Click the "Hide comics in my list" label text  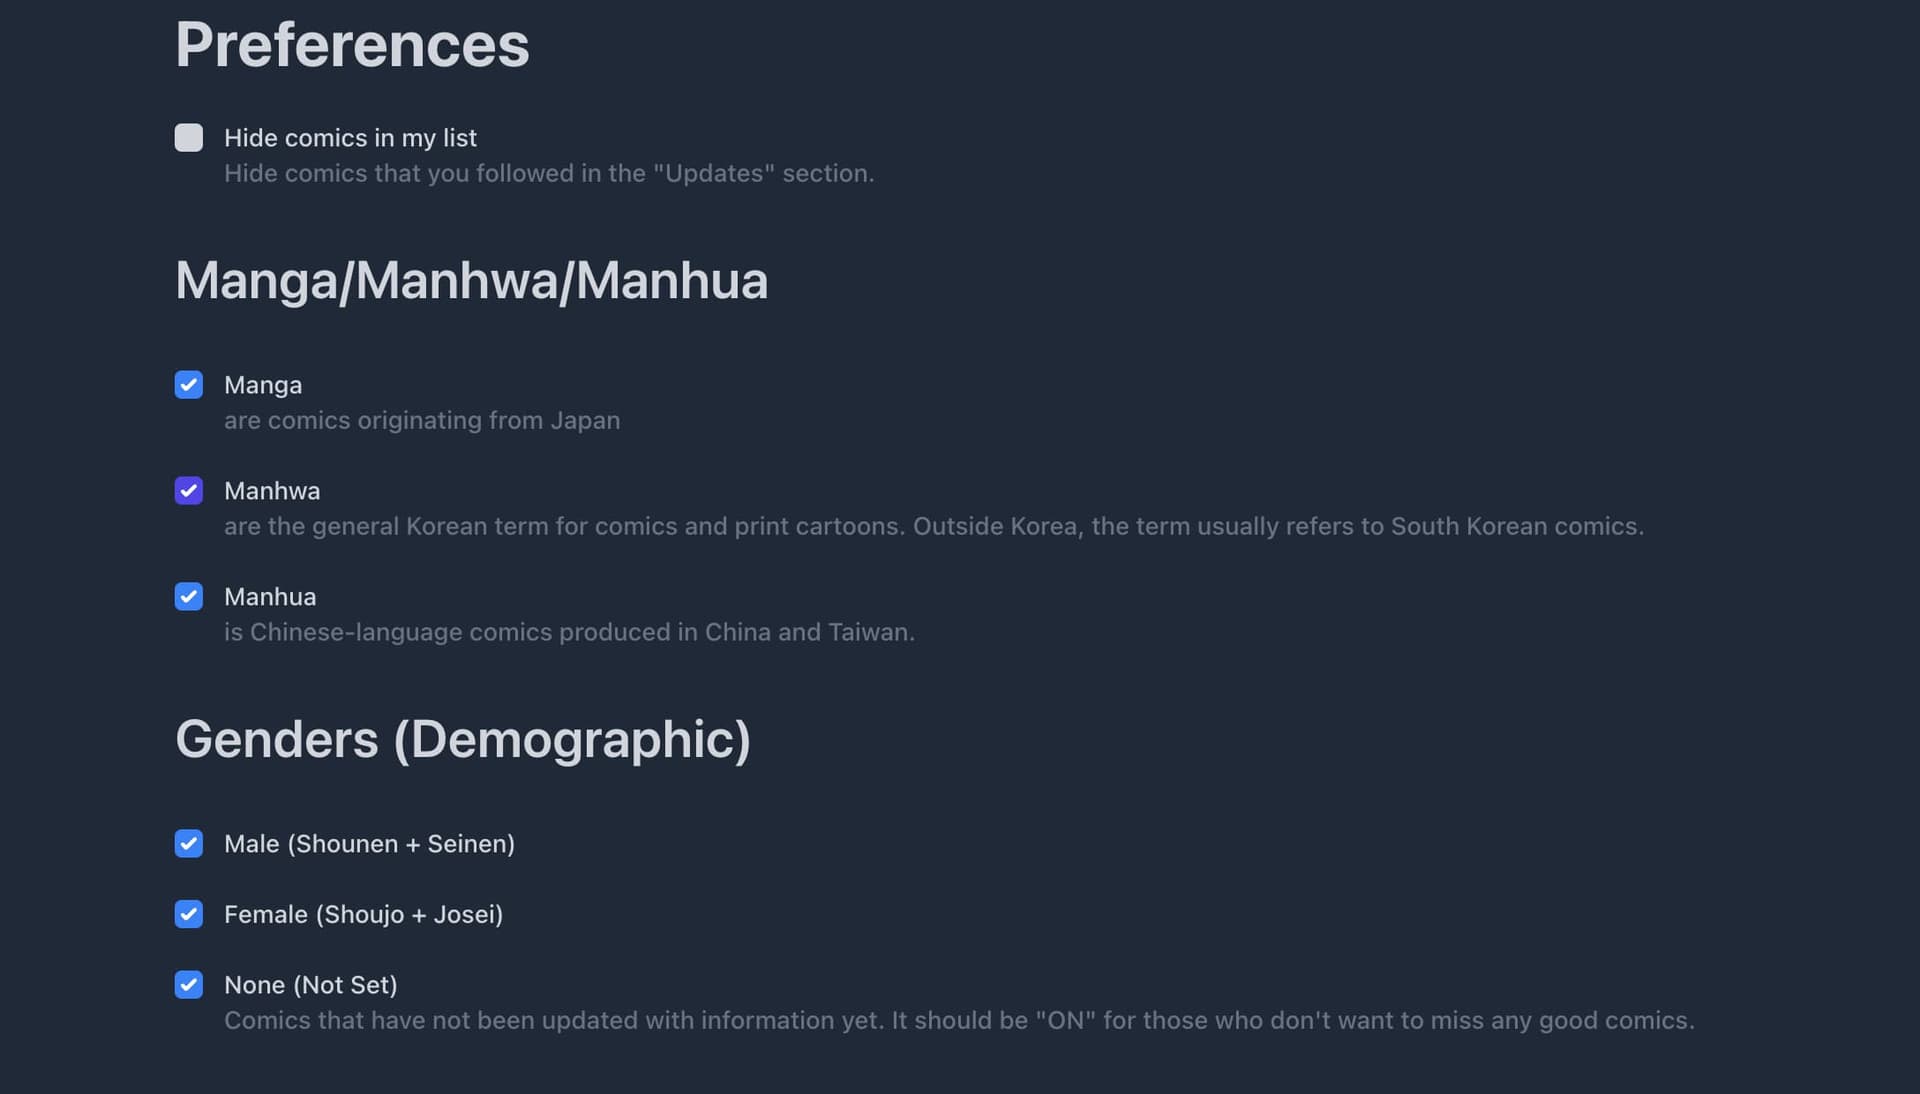coord(350,138)
